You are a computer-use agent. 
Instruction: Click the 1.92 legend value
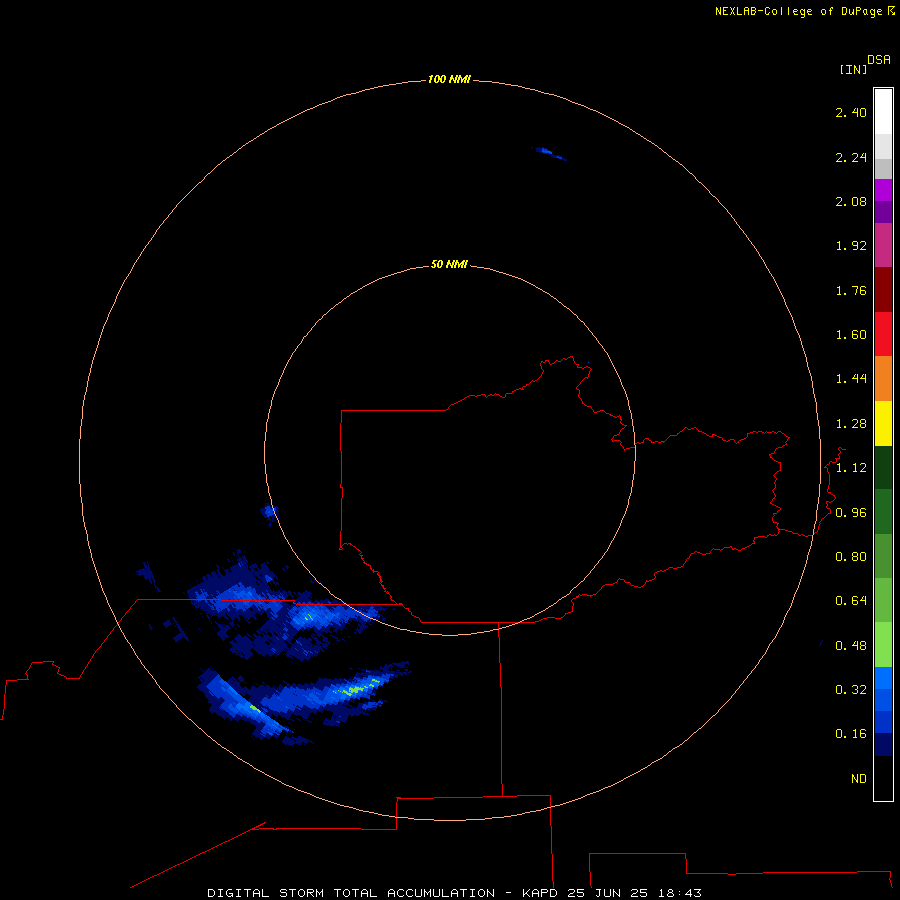tap(851, 246)
